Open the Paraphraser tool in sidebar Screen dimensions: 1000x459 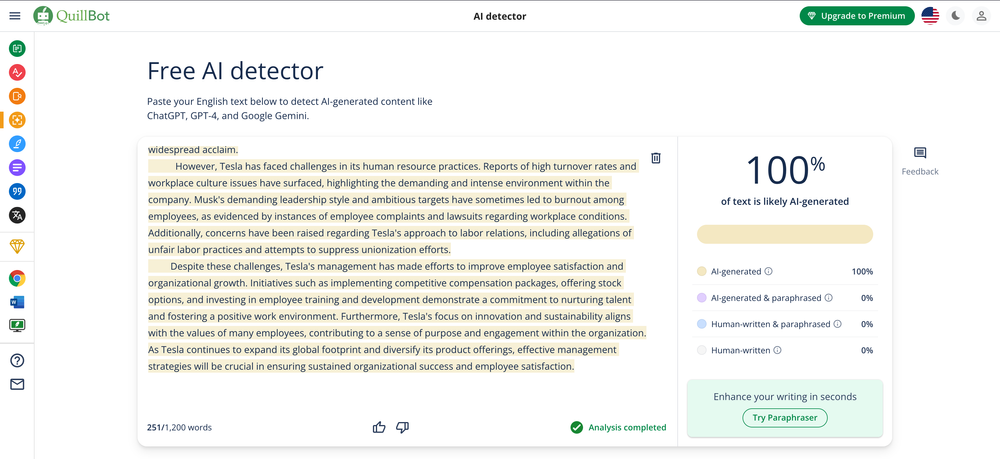(17, 48)
